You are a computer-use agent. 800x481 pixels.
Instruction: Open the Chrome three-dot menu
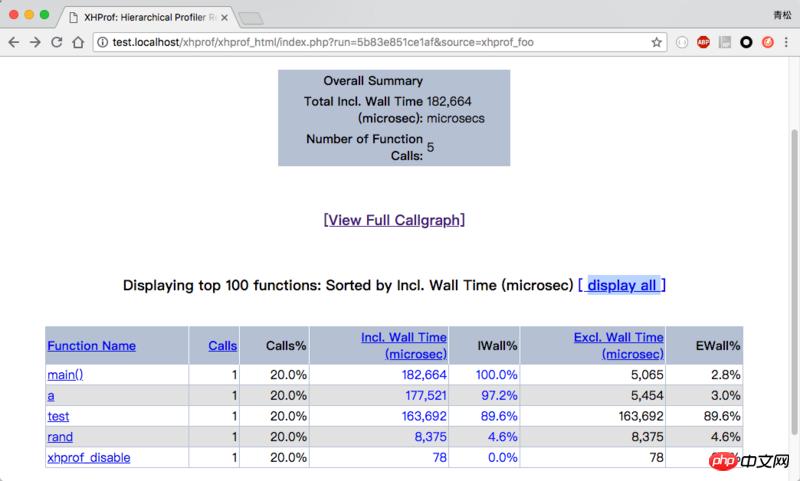[x=787, y=42]
